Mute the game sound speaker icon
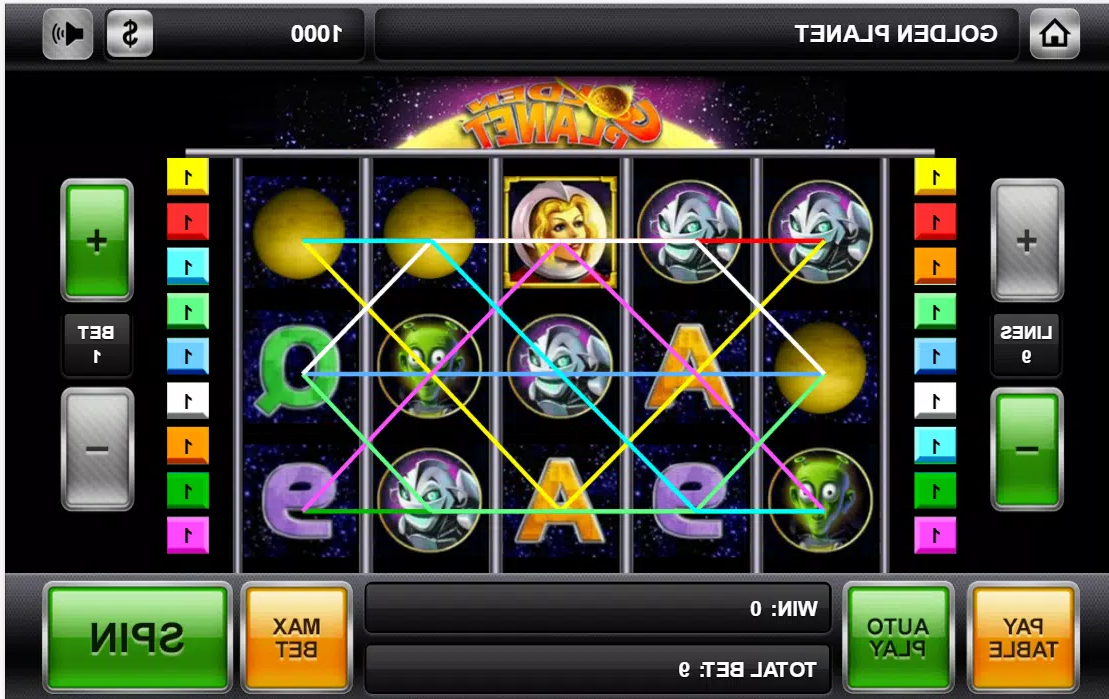The image size is (1109, 699). tap(67, 33)
